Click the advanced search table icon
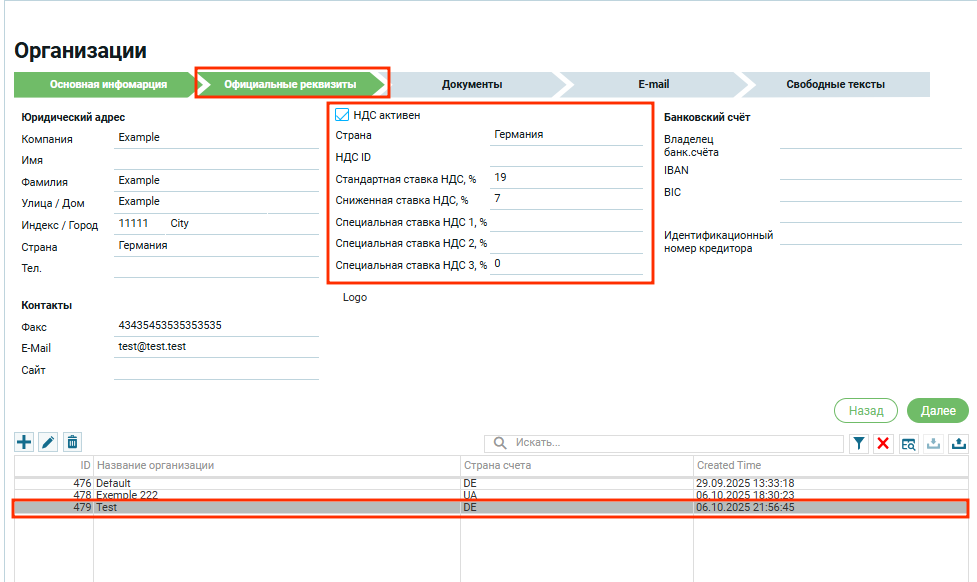 [908, 444]
